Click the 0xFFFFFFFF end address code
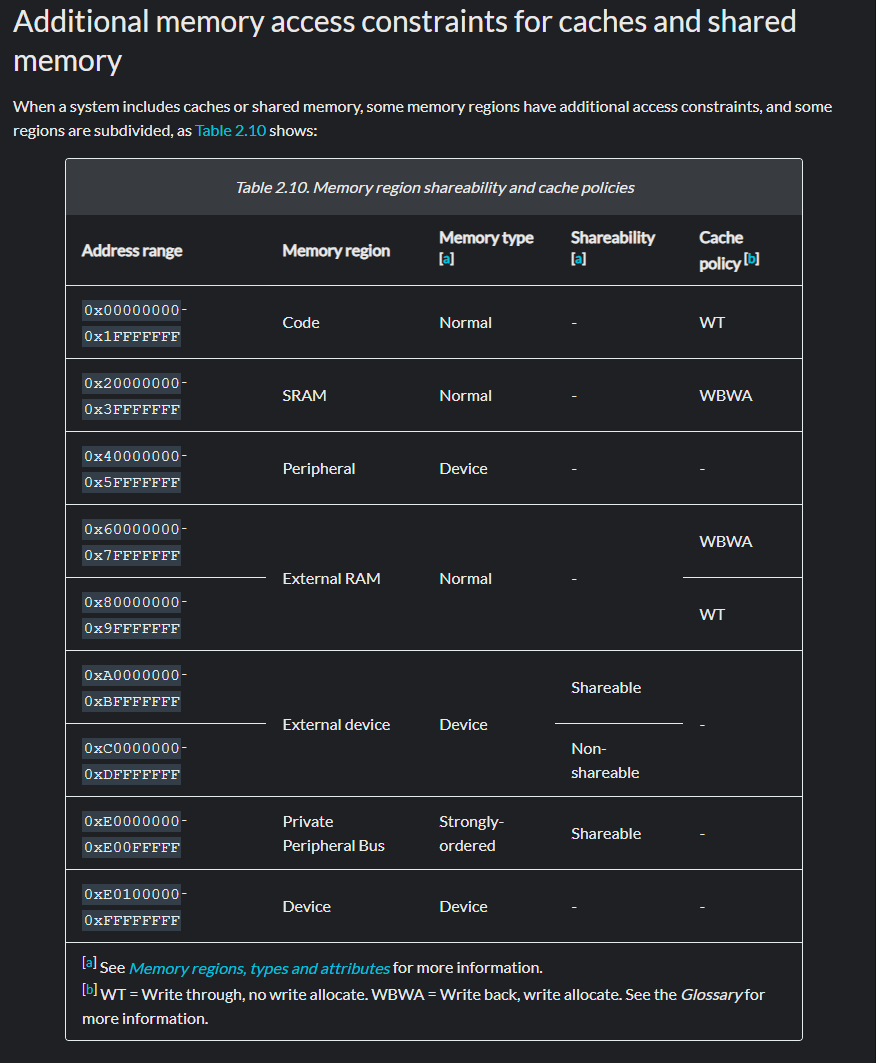Screen dimensions: 876x1063 coord(132,920)
